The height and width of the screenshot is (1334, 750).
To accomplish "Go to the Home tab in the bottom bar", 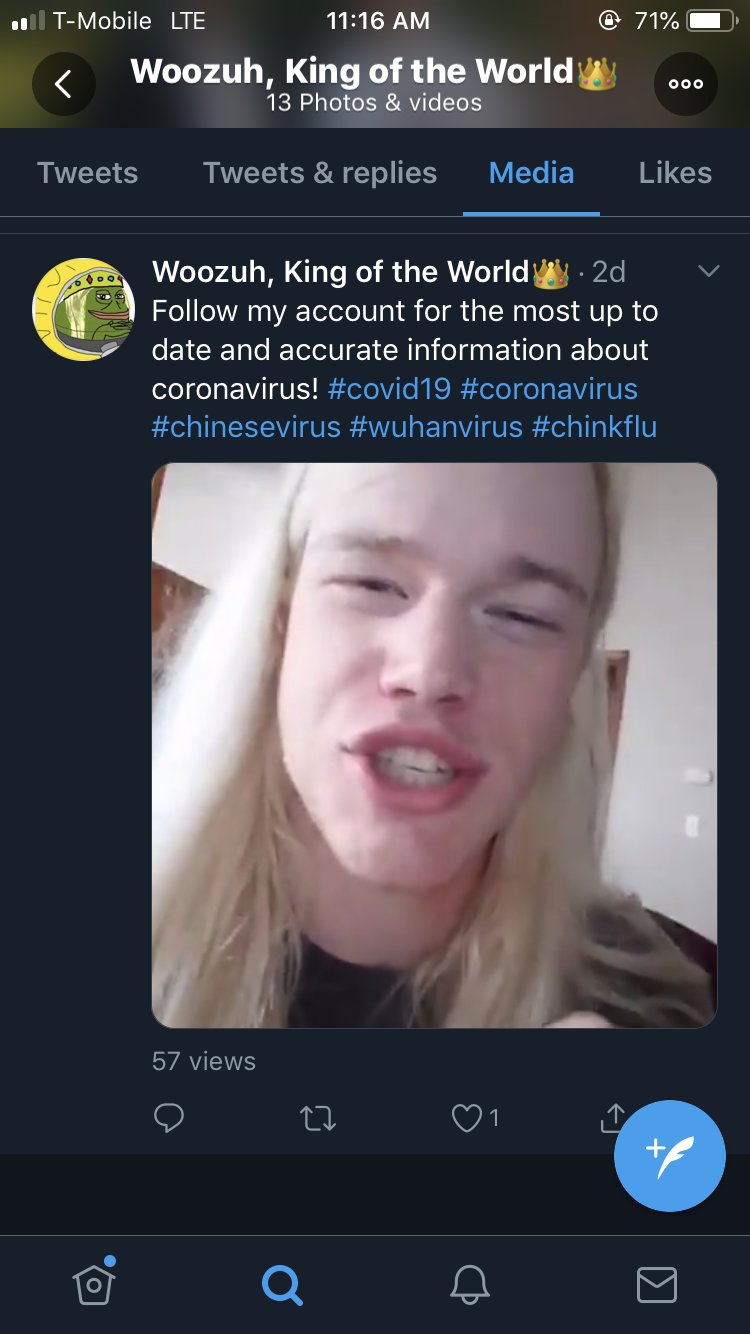I will coord(94,1282).
